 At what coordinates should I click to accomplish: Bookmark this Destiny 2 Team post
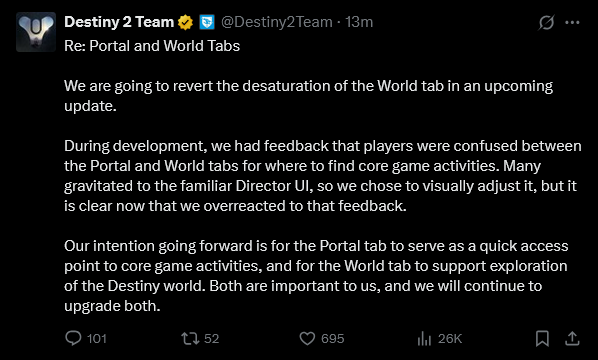click(x=542, y=338)
